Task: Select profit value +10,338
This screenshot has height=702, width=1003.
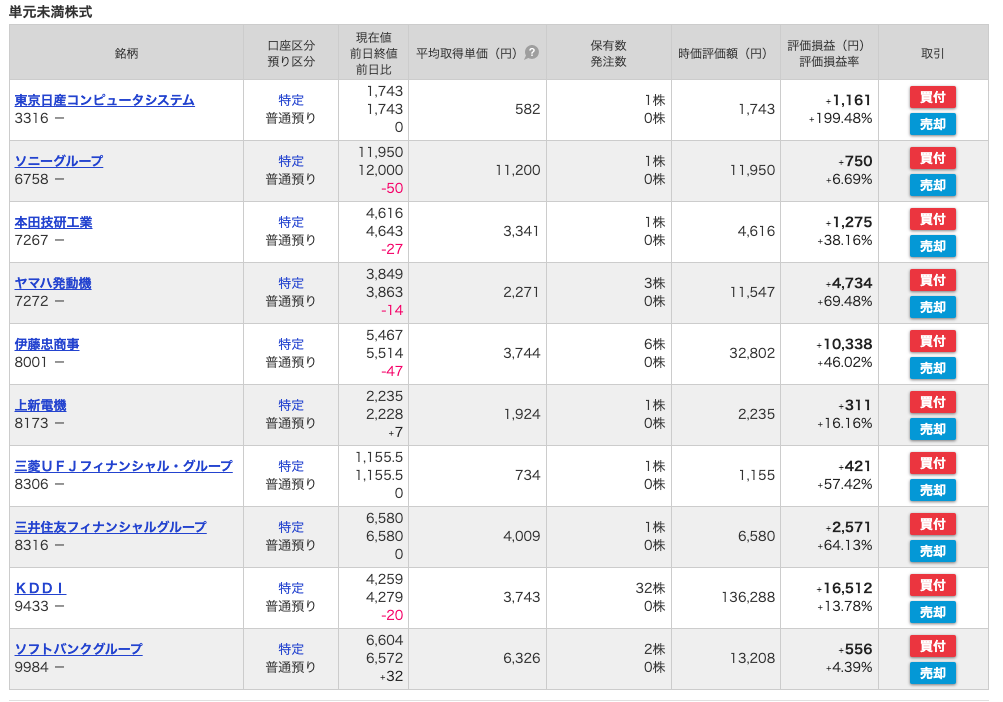Action: click(844, 344)
